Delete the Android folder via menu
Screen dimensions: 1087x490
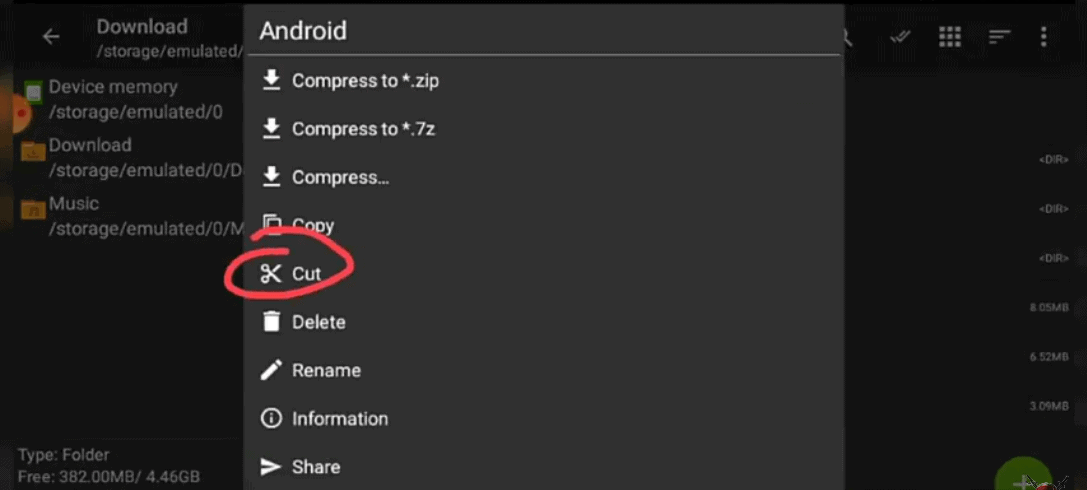coord(544,322)
